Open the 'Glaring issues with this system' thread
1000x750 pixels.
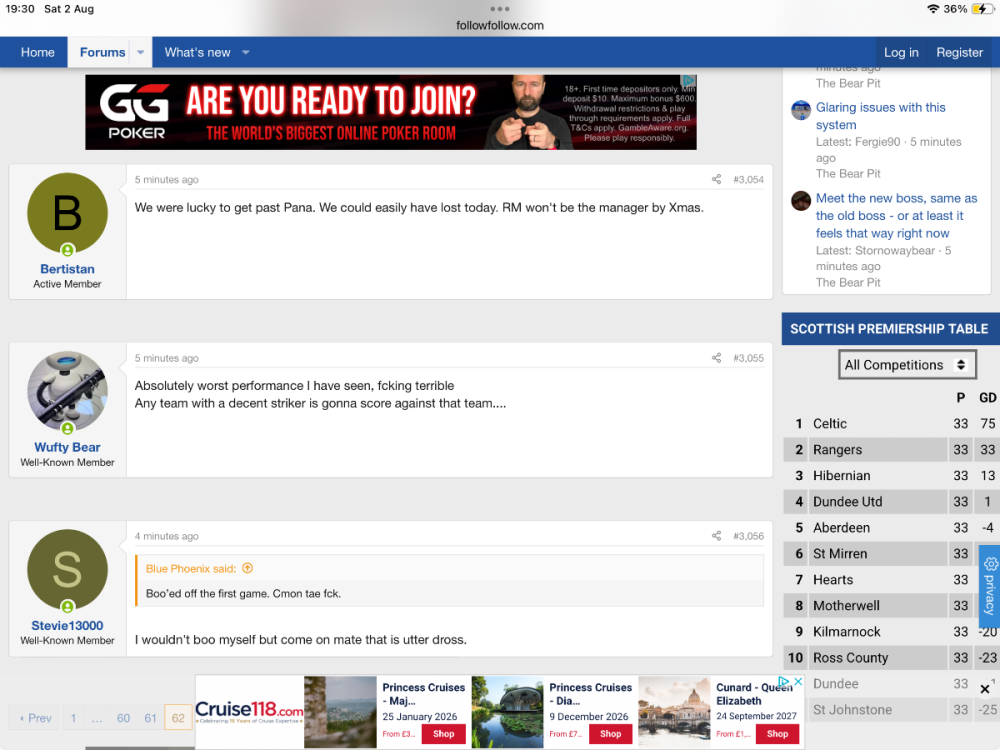[881, 116]
